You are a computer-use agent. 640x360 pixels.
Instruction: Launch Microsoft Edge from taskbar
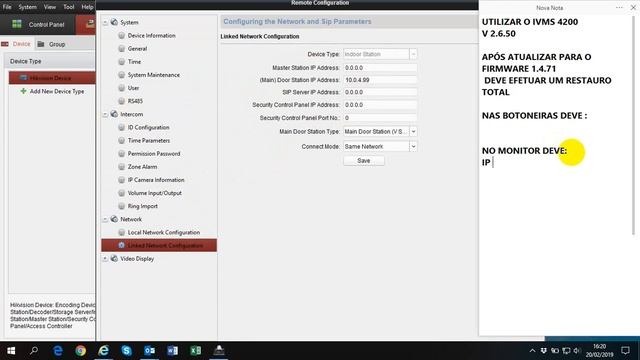click(x=58, y=351)
